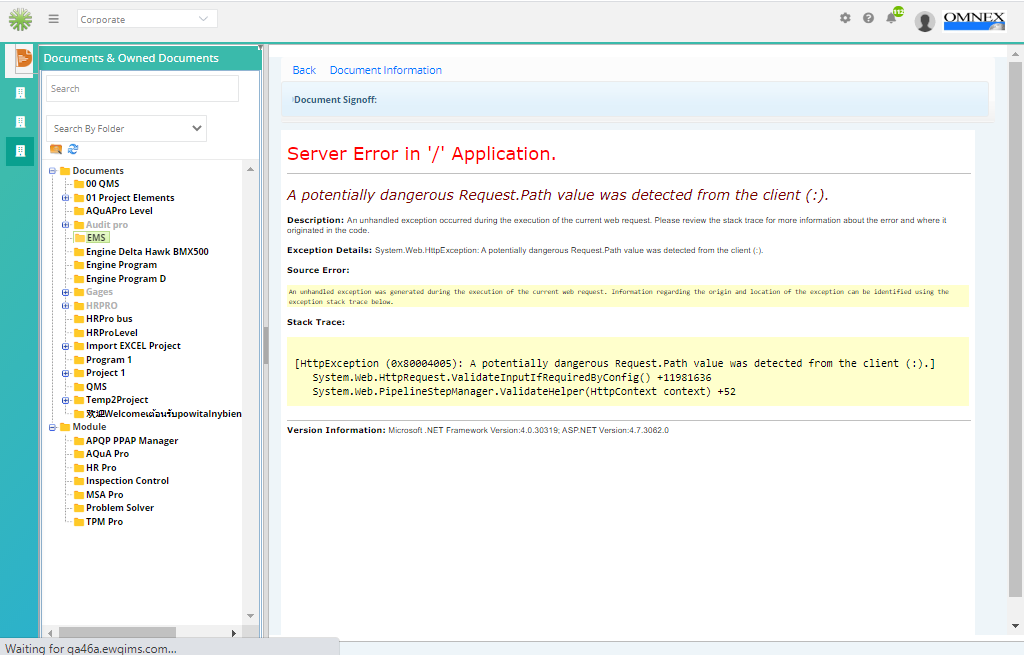Expand the HRPRO folder node
The image size is (1024, 655).
pyautogui.click(x=65, y=306)
